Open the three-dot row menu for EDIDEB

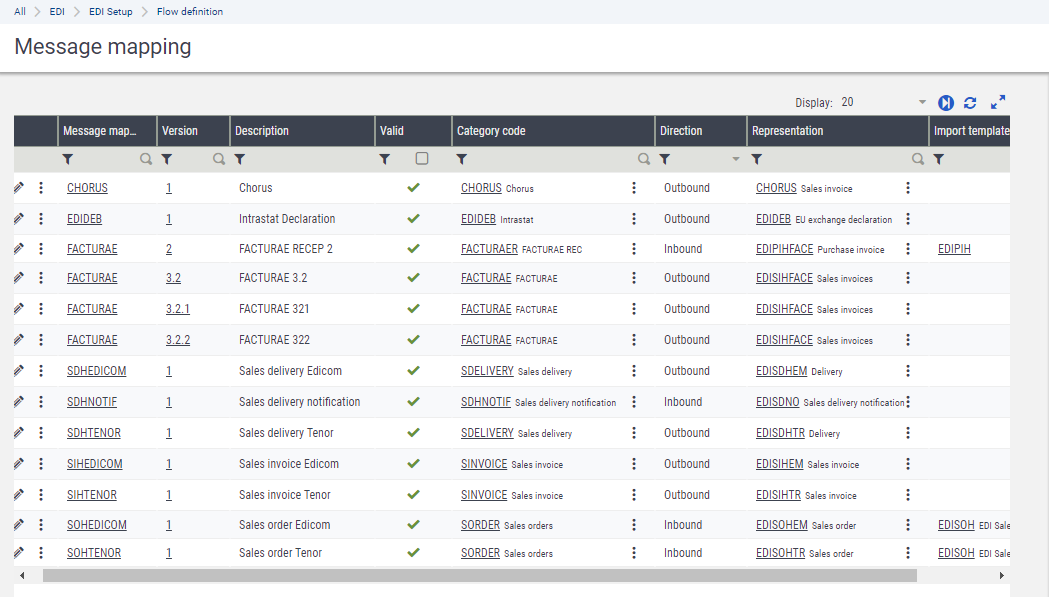41,219
